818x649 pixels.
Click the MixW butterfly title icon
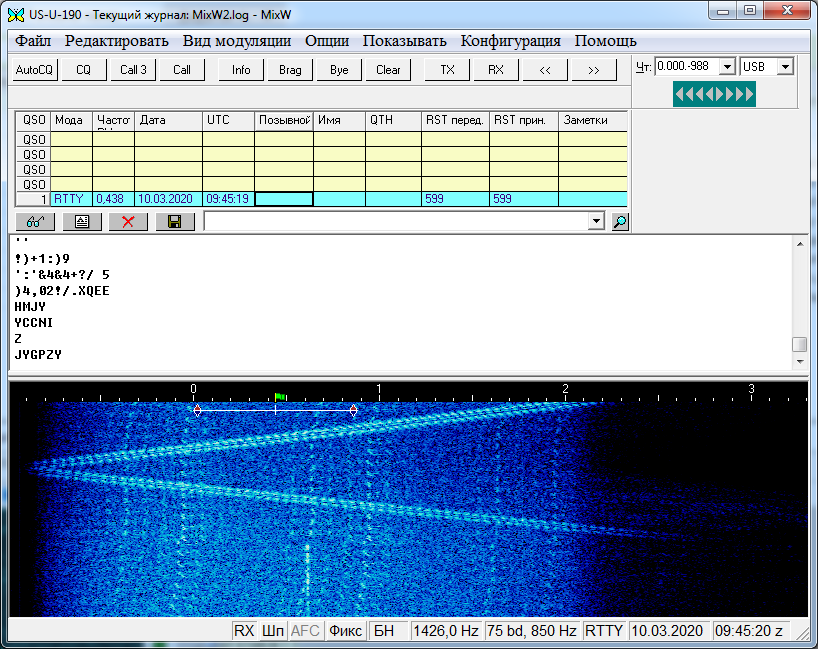[16, 15]
